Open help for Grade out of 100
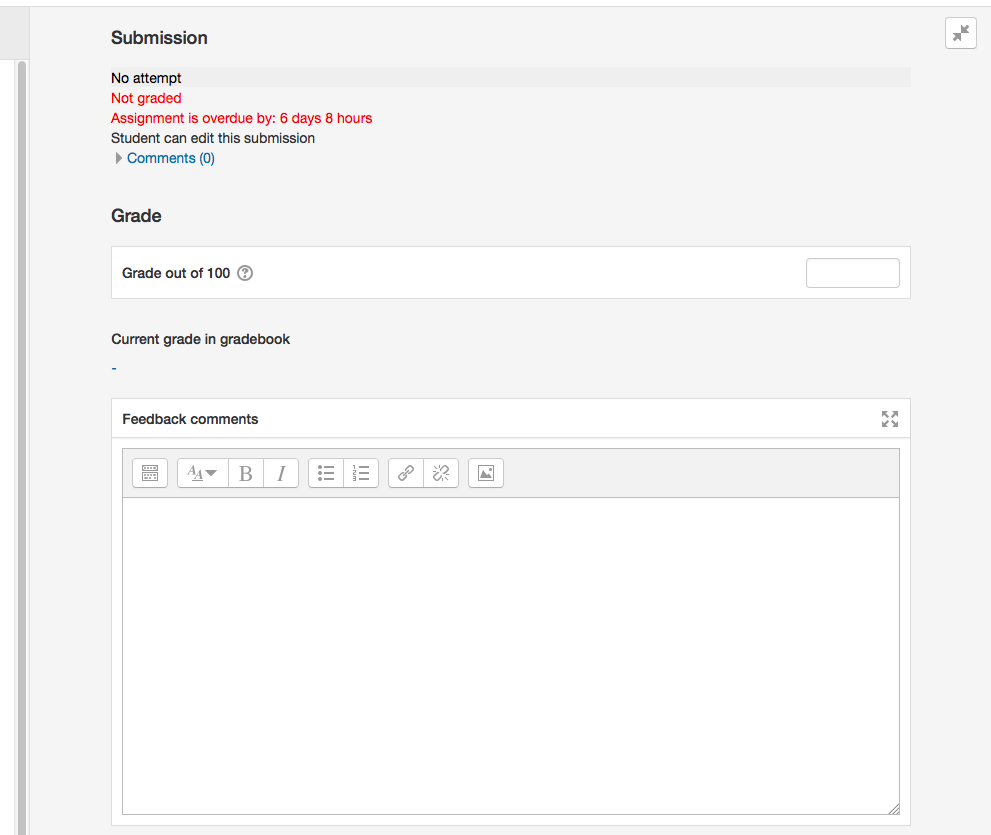991x835 pixels. [245, 273]
